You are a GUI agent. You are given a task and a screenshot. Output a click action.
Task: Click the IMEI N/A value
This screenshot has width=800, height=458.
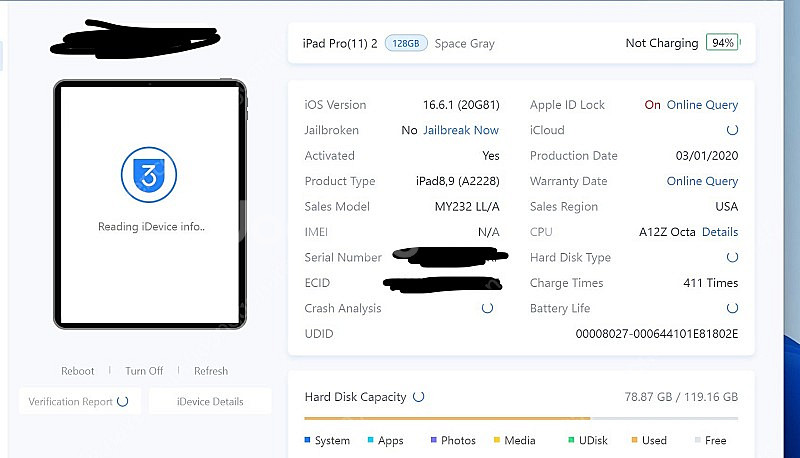tap(489, 232)
